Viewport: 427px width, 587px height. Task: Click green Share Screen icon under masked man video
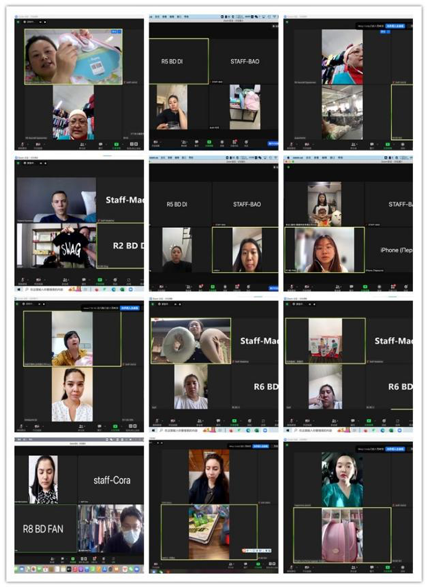click(x=73, y=559)
